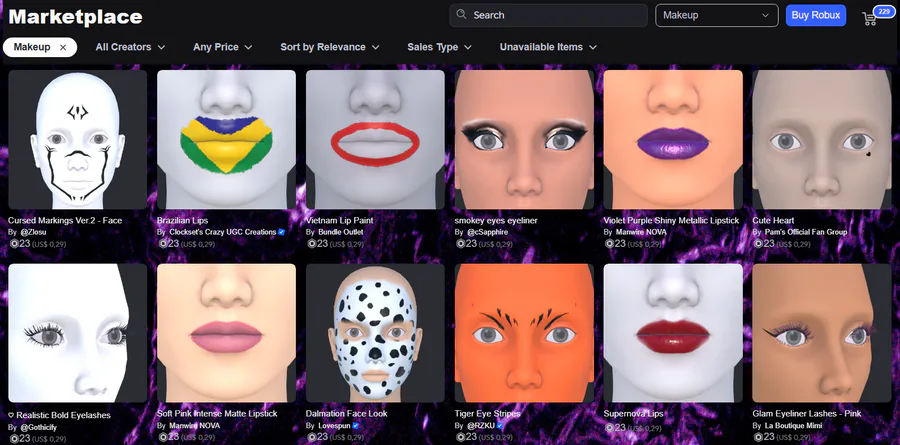Visit La Boutique Mimi creator link
Image resolution: width=900 pixels, height=445 pixels.
pyautogui.click(x=793, y=425)
